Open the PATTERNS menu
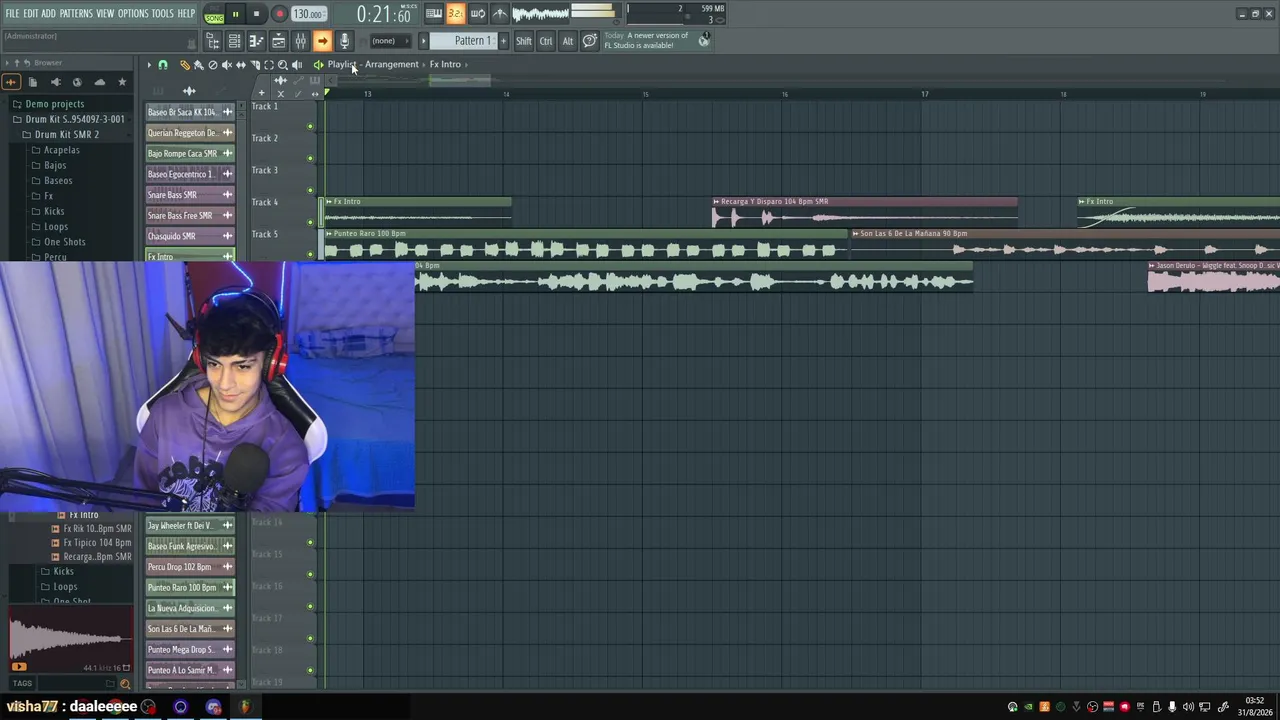The image size is (1280, 720). pyautogui.click(x=76, y=14)
